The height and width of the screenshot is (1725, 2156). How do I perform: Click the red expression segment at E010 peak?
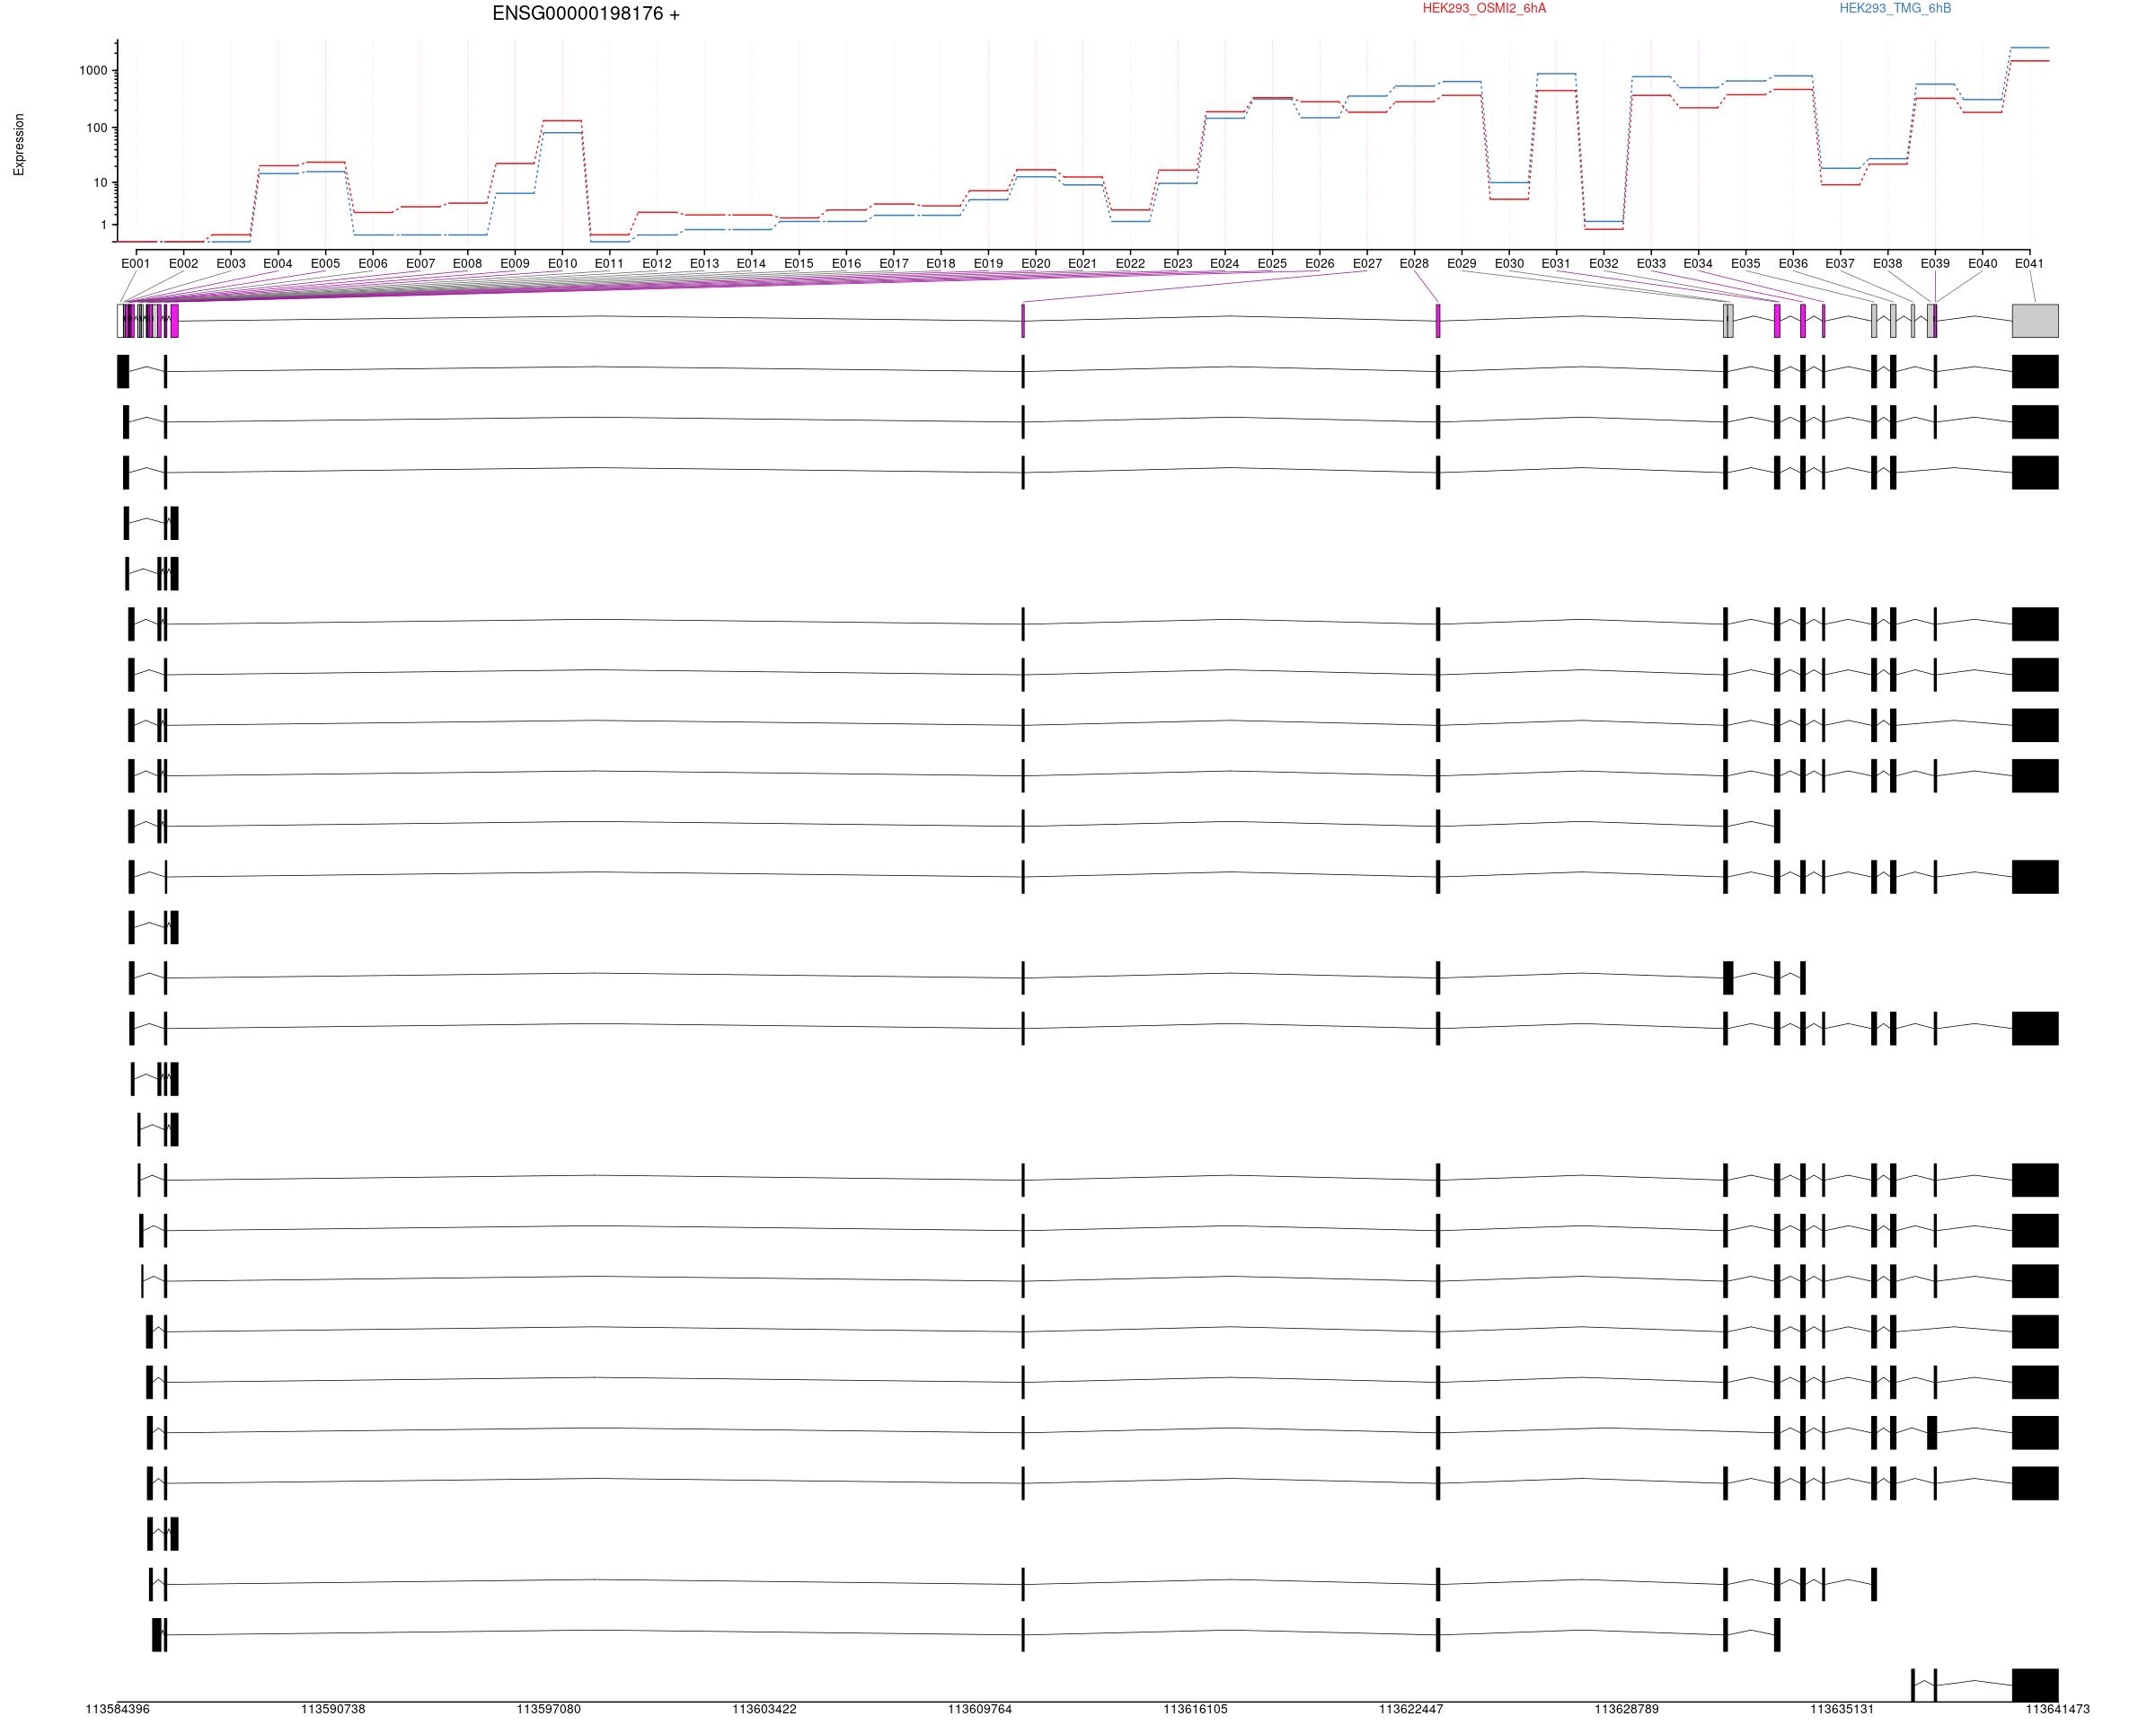click(x=562, y=121)
